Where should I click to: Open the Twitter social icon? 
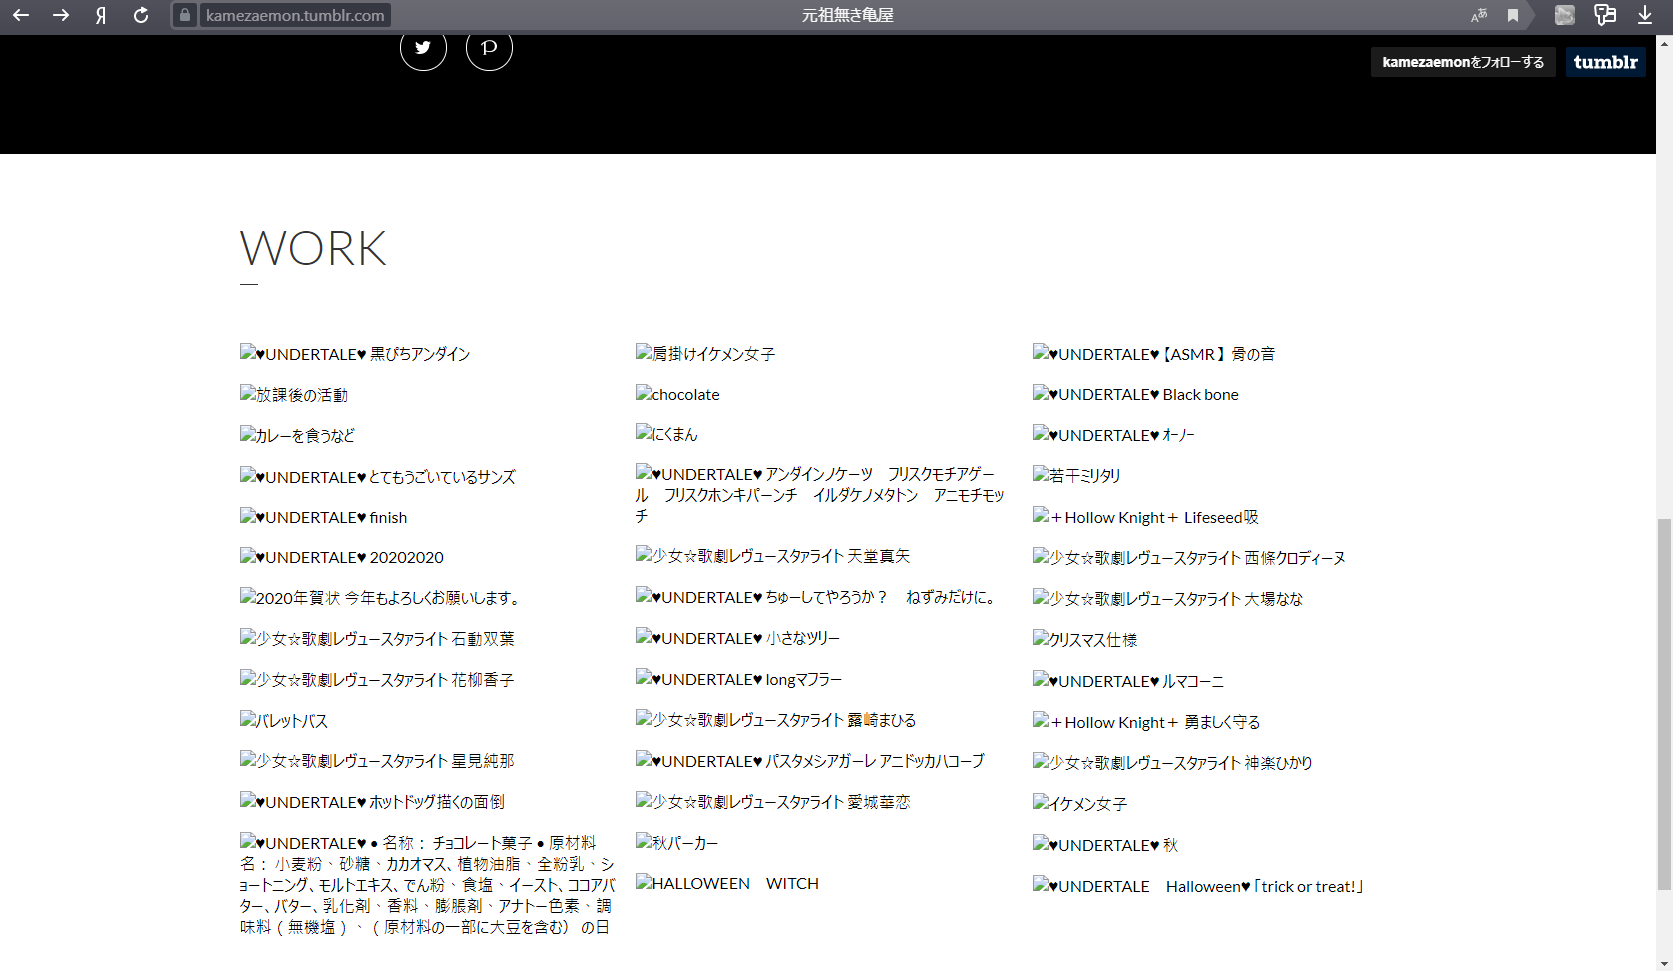coord(423,47)
